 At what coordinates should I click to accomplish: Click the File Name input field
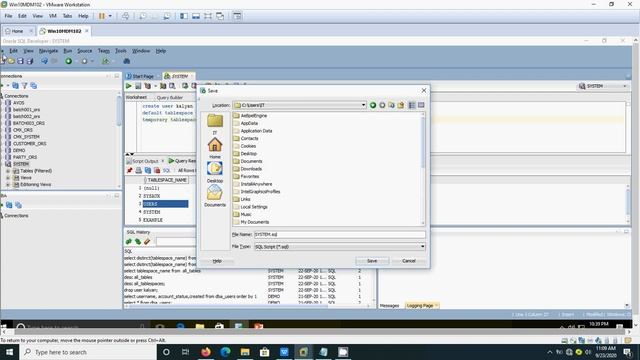coord(339,234)
